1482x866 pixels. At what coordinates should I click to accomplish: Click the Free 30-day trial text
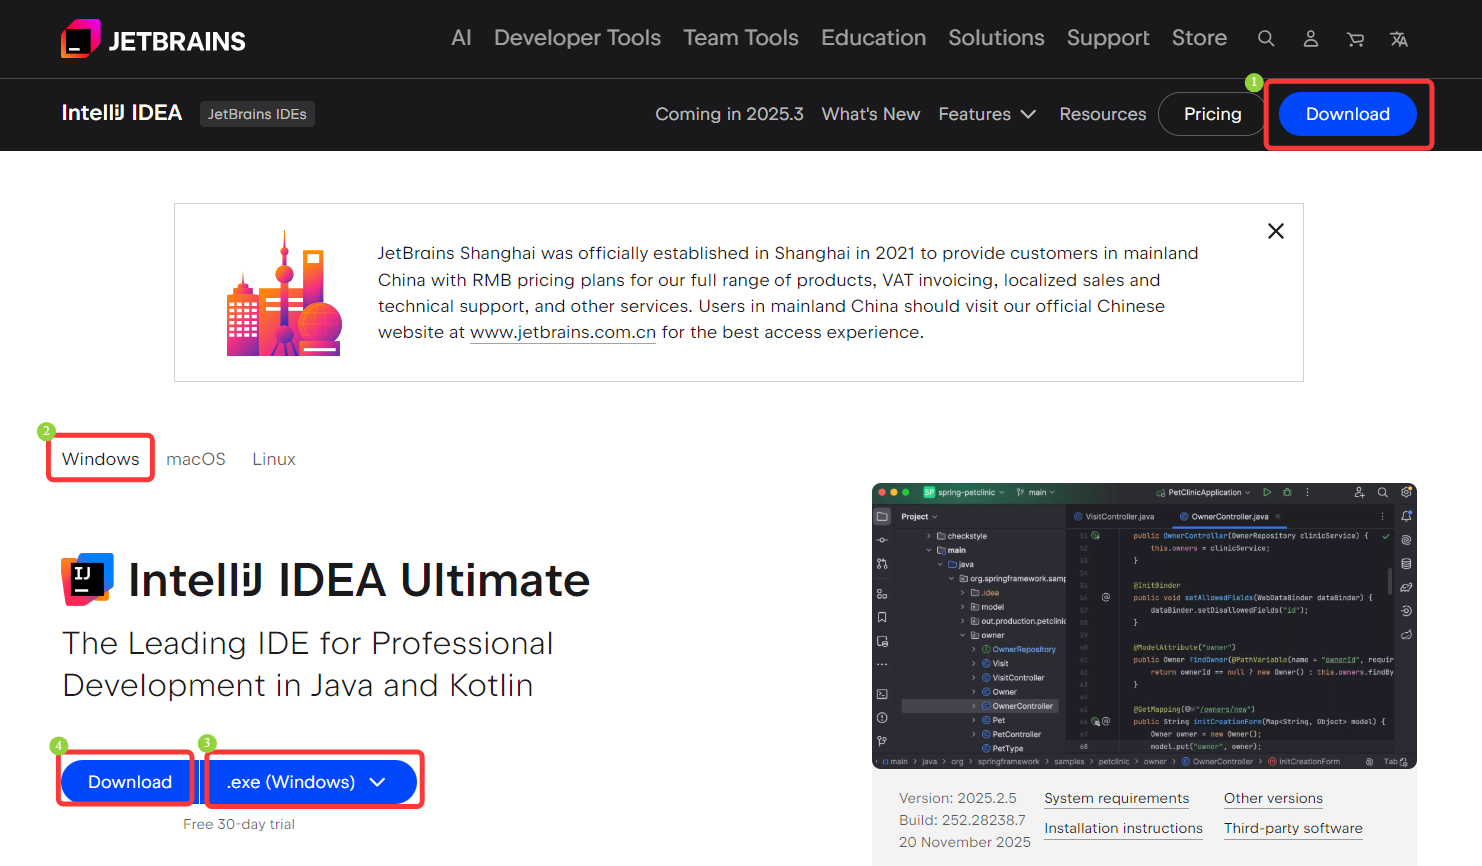(x=239, y=824)
